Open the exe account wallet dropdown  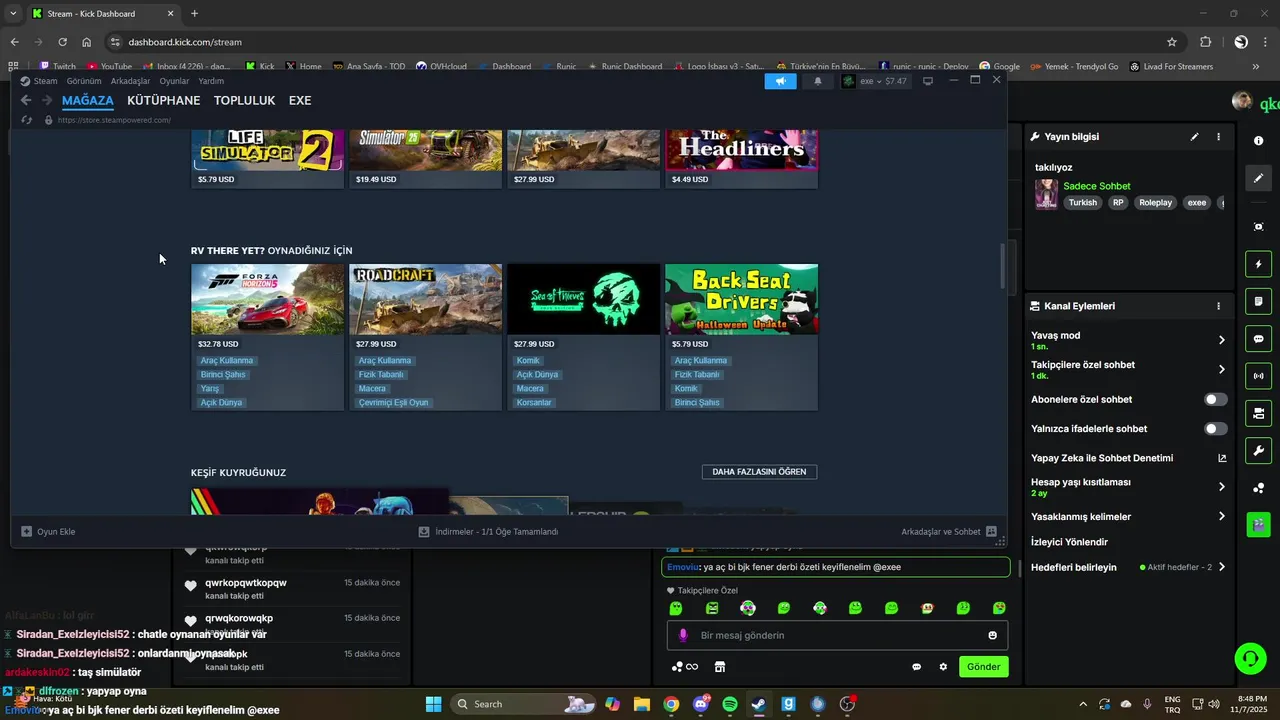[875, 81]
